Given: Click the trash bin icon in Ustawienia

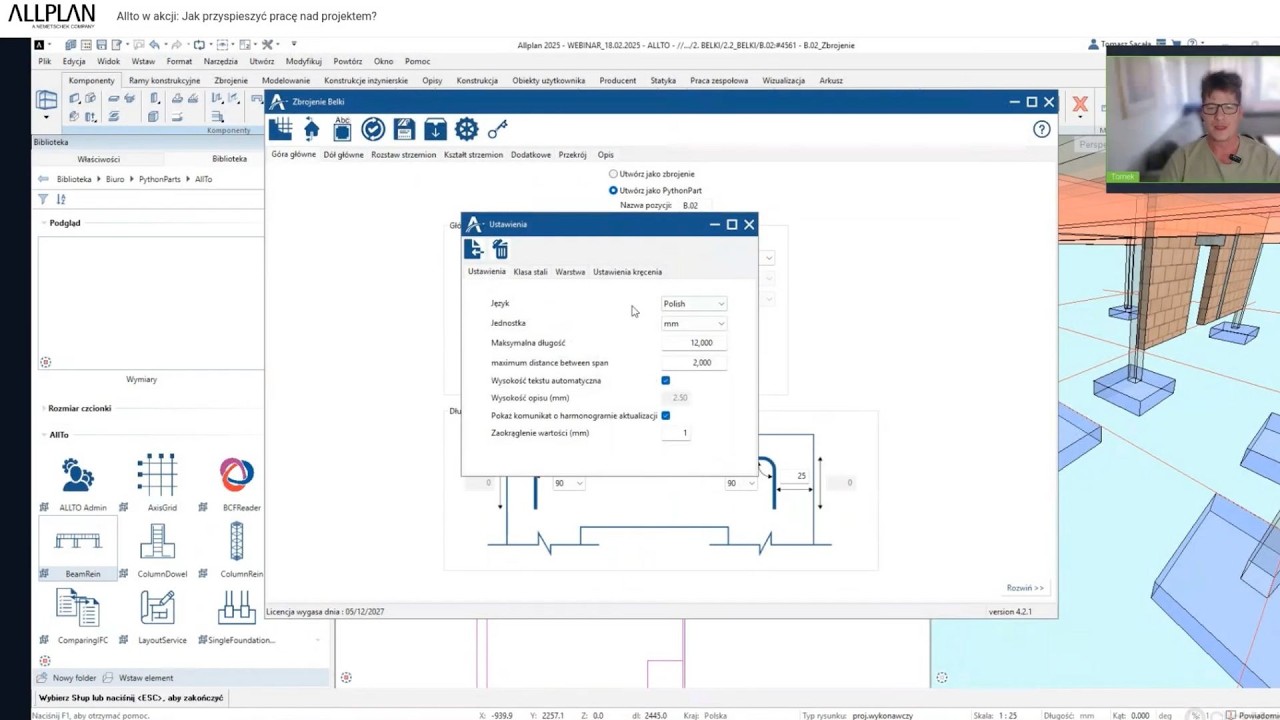Looking at the screenshot, I should tap(501, 249).
